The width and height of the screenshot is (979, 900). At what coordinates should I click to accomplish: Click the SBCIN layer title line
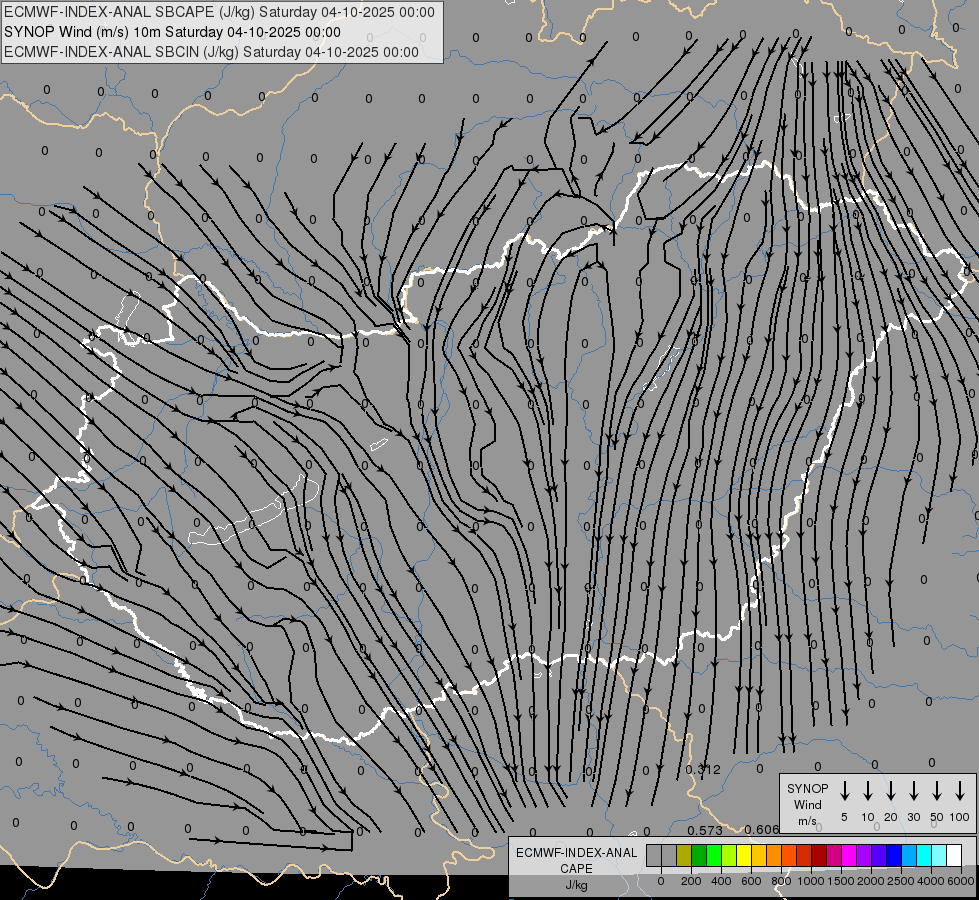[x=211, y=52]
